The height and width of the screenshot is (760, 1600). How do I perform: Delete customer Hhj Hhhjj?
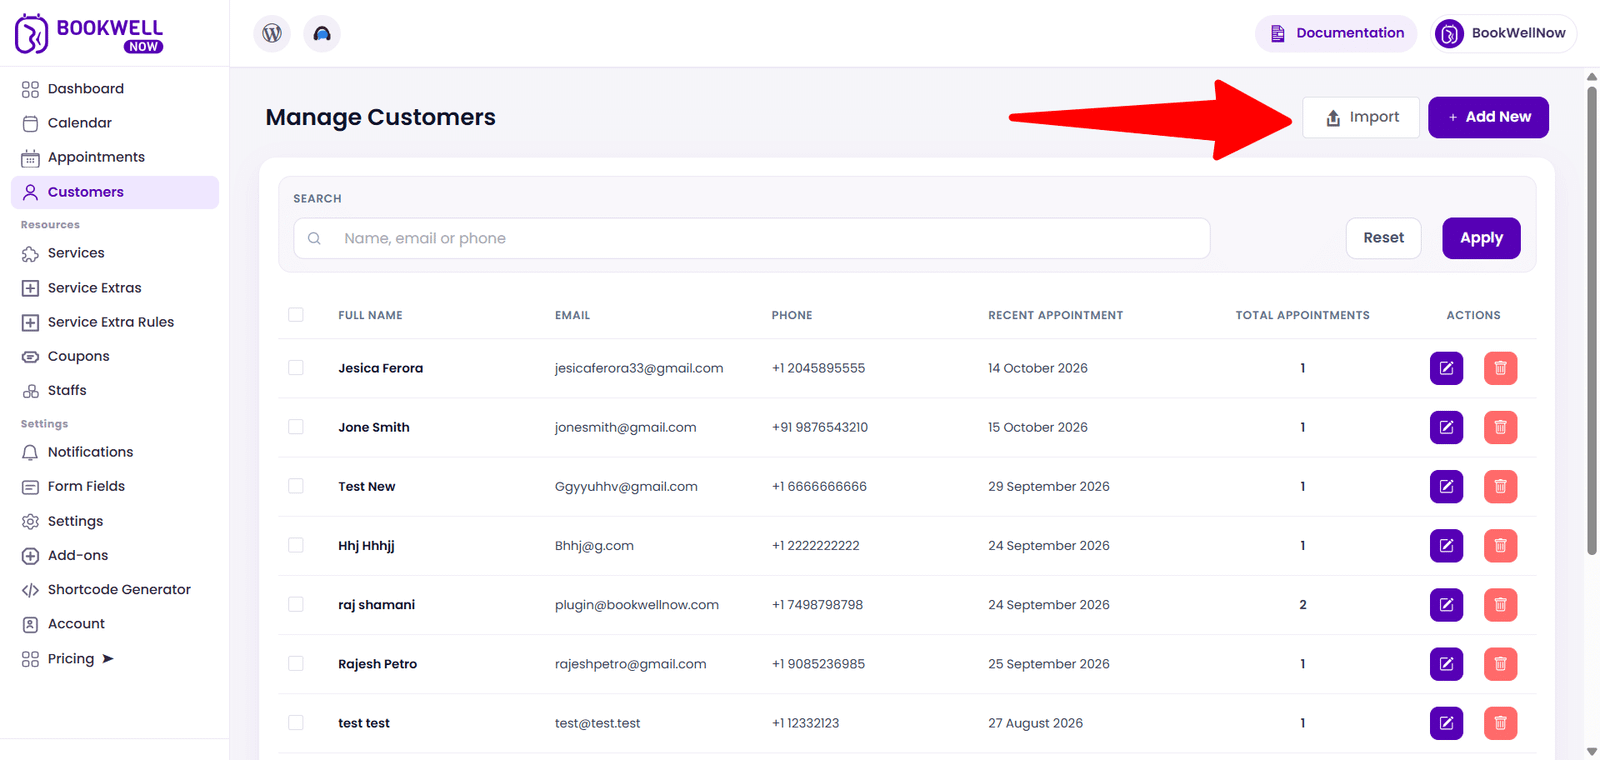[x=1500, y=545]
